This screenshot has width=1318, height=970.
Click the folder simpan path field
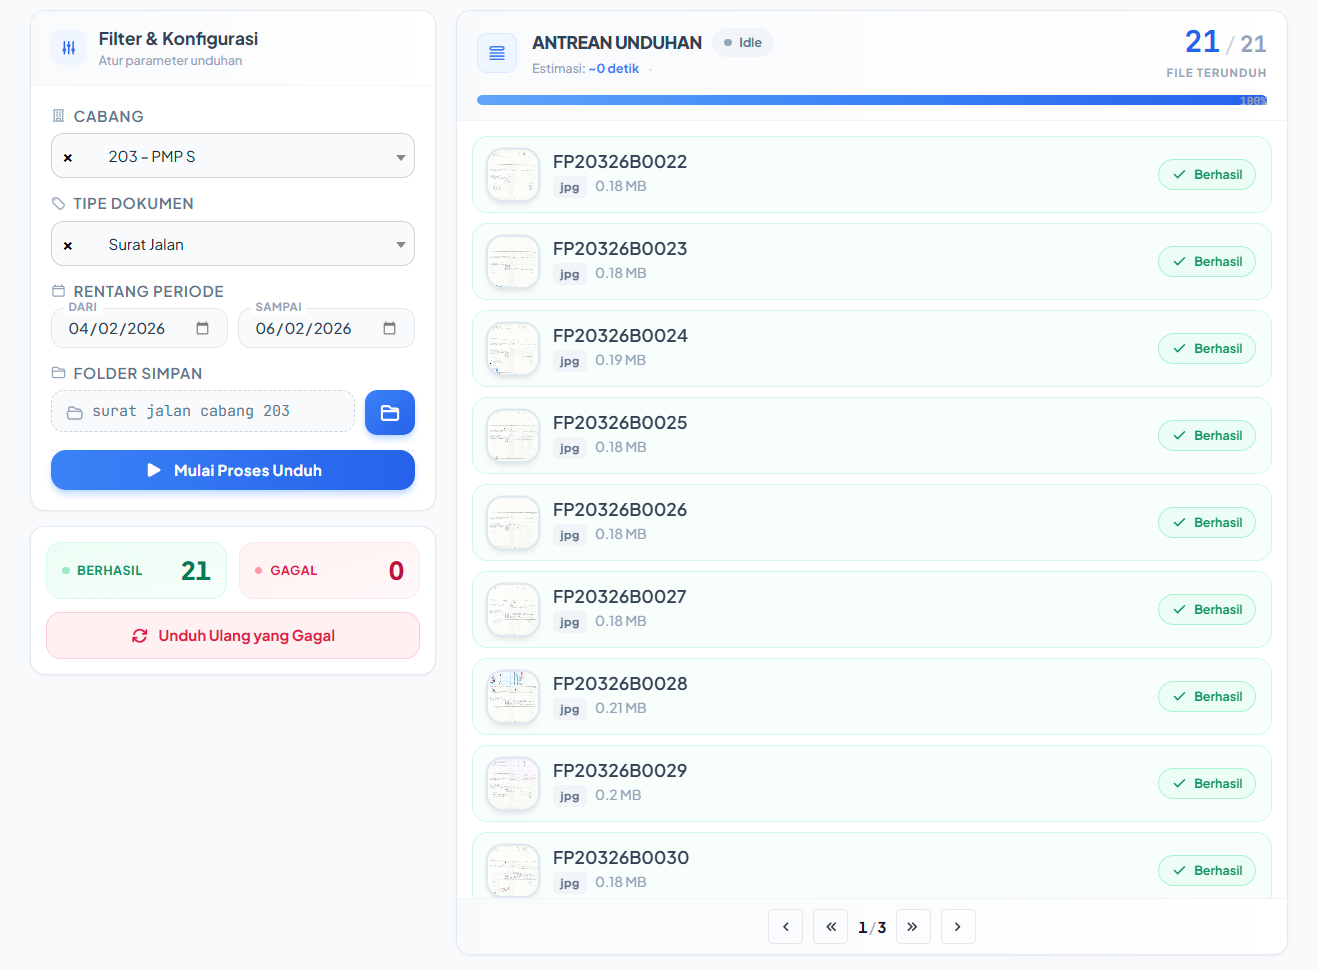(203, 411)
